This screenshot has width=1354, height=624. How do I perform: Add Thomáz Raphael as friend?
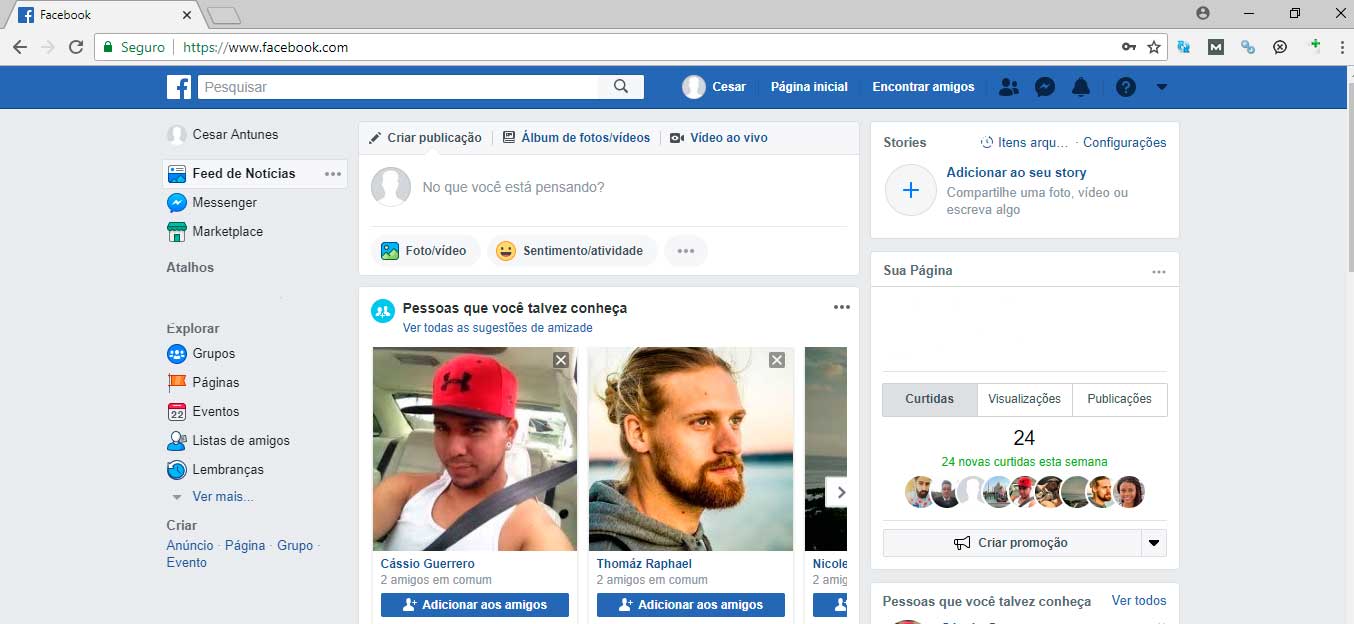pyautogui.click(x=691, y=605)
